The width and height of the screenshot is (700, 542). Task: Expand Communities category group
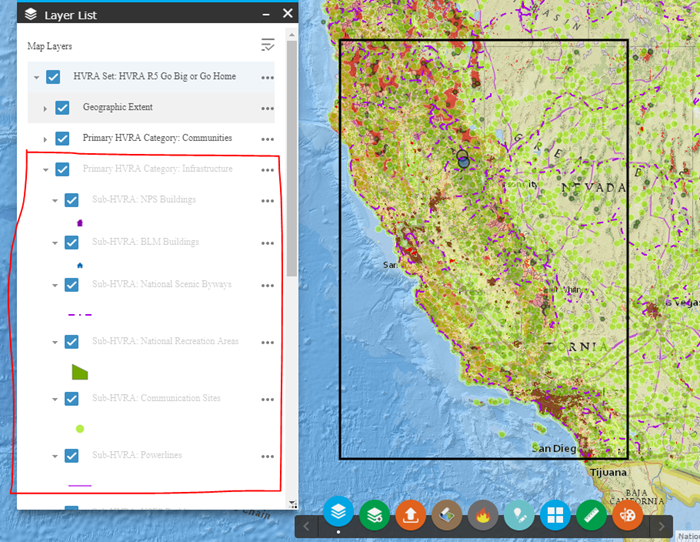(45, 139)
